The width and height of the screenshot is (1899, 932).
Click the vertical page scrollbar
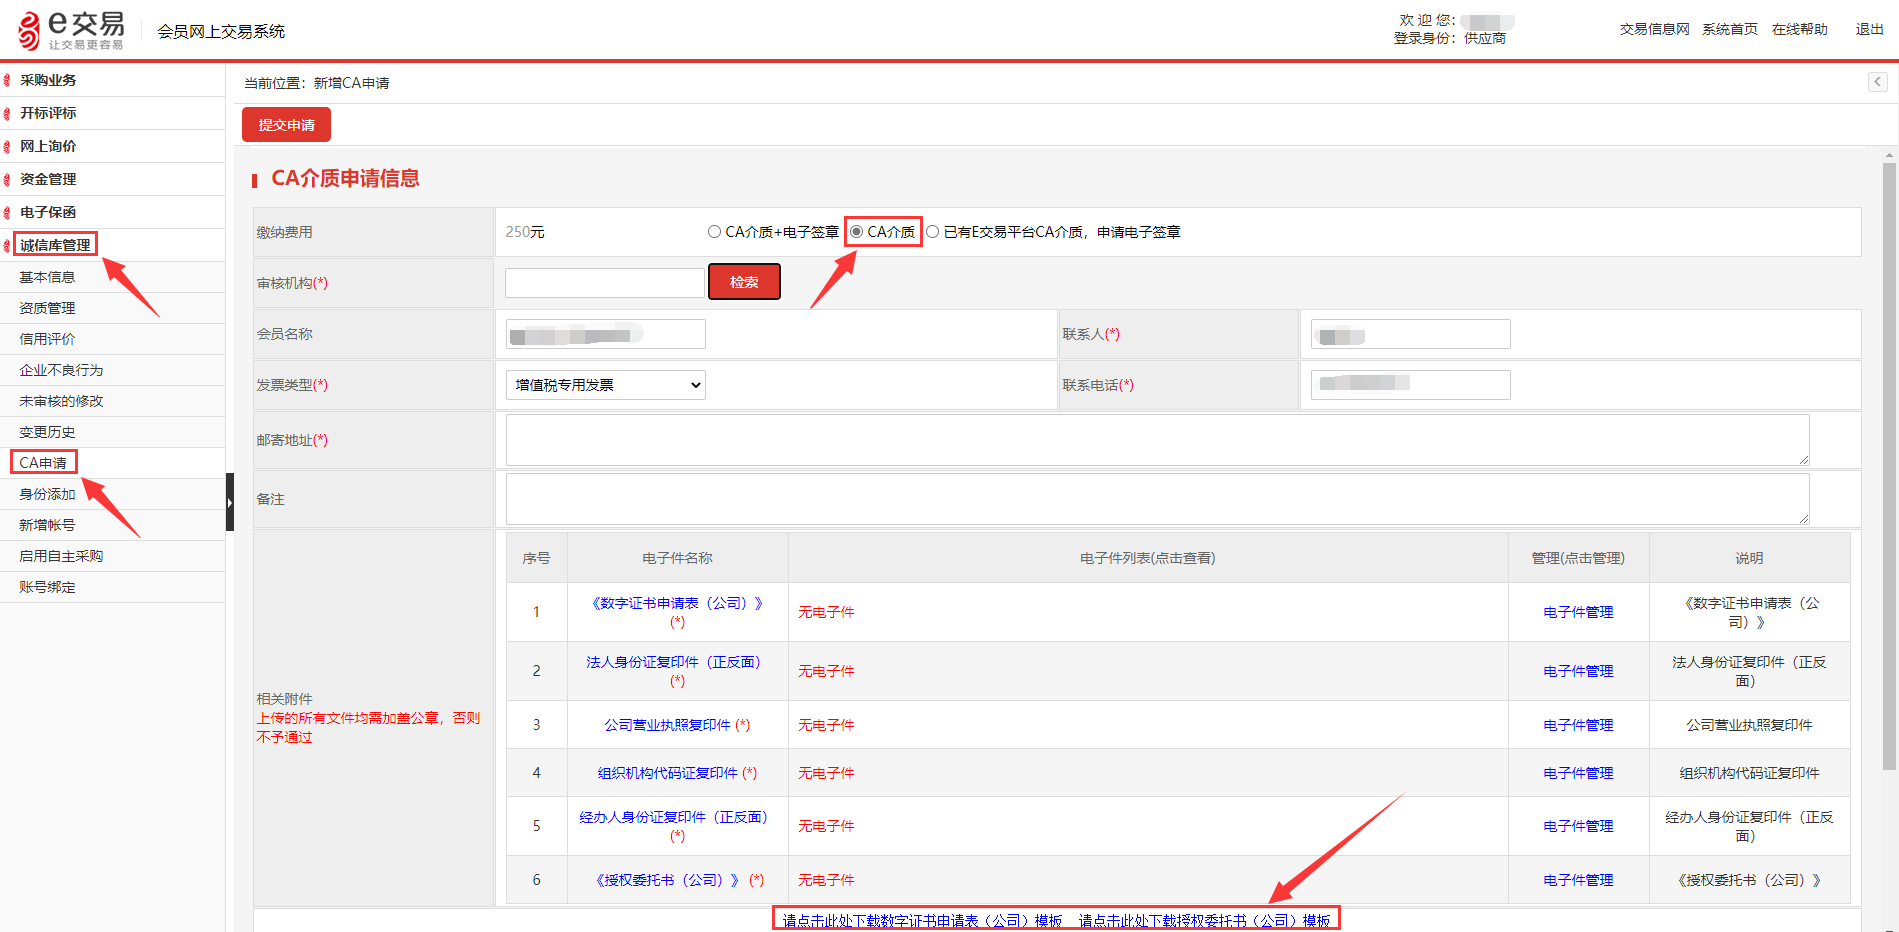click(x=1889, y=466)
